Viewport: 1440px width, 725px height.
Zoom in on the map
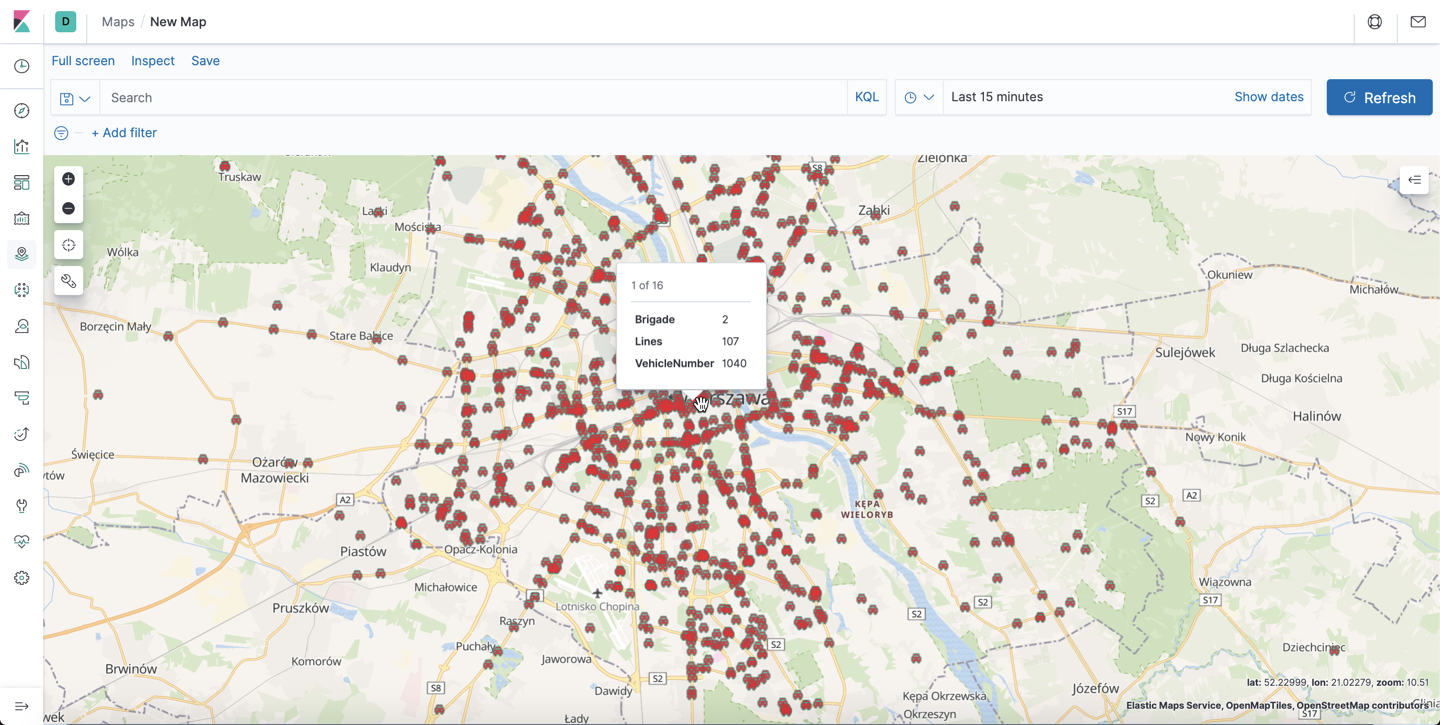(68, 179)
